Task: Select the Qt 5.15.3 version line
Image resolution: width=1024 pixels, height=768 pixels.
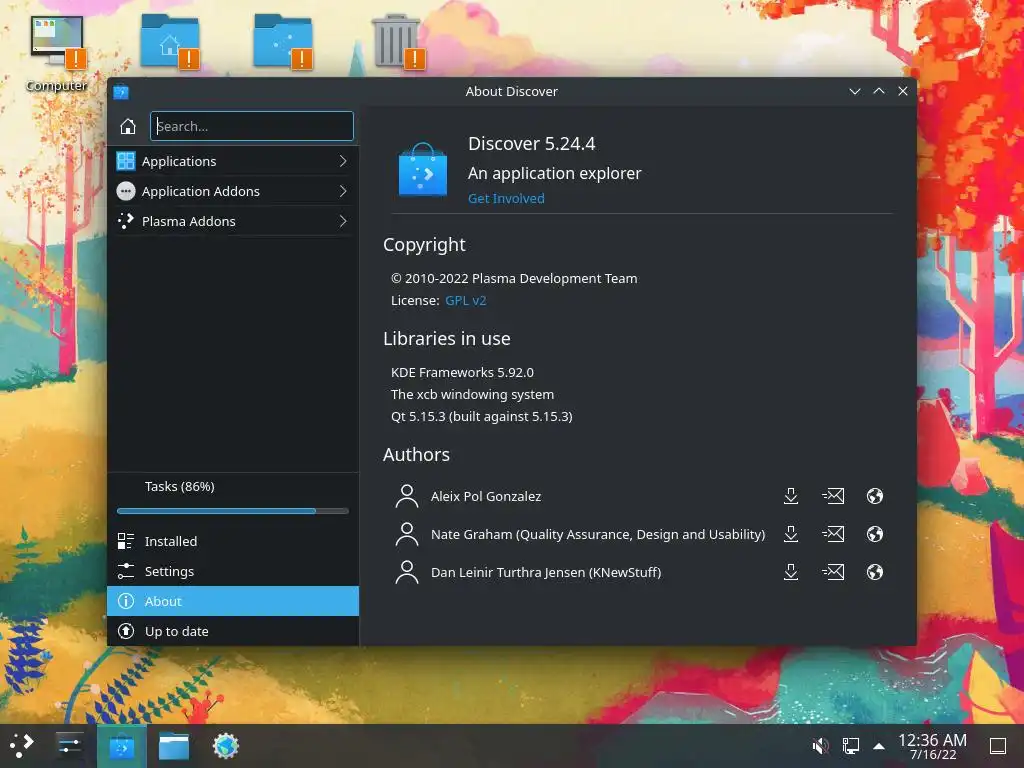Action: pos(481,417)
